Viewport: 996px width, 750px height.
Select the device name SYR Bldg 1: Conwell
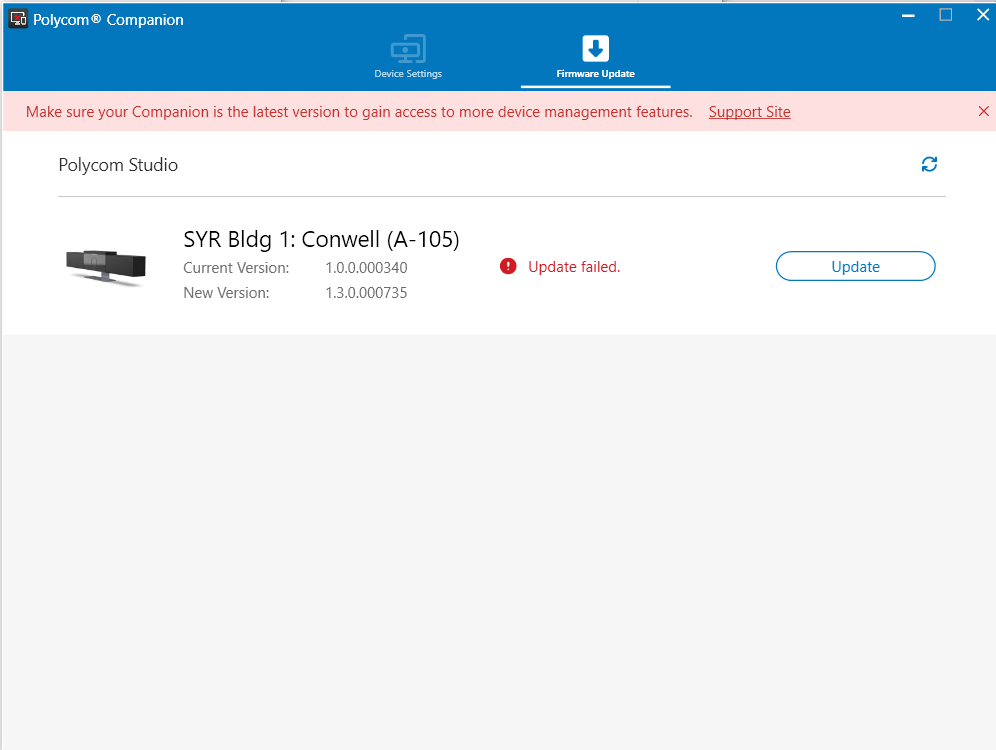pyautogui.click(x=320, y=239)
